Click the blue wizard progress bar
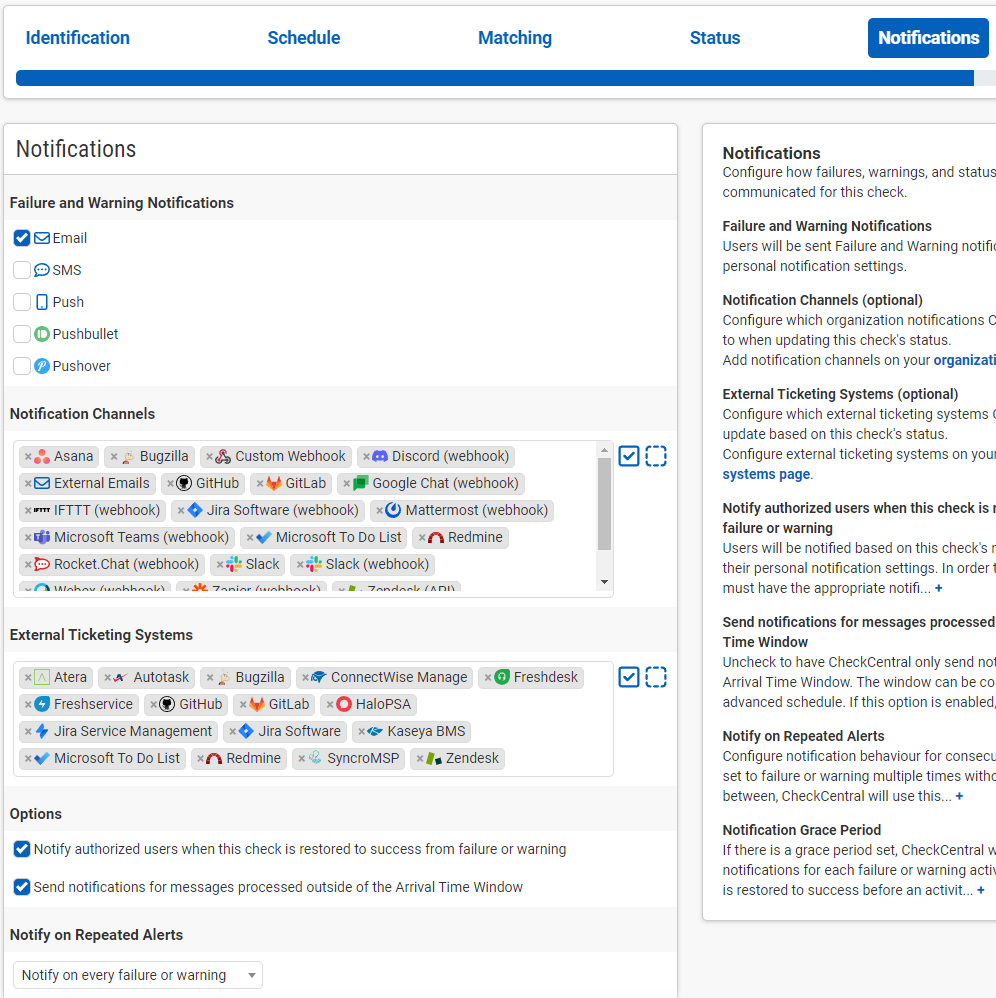 pos(494,78)
